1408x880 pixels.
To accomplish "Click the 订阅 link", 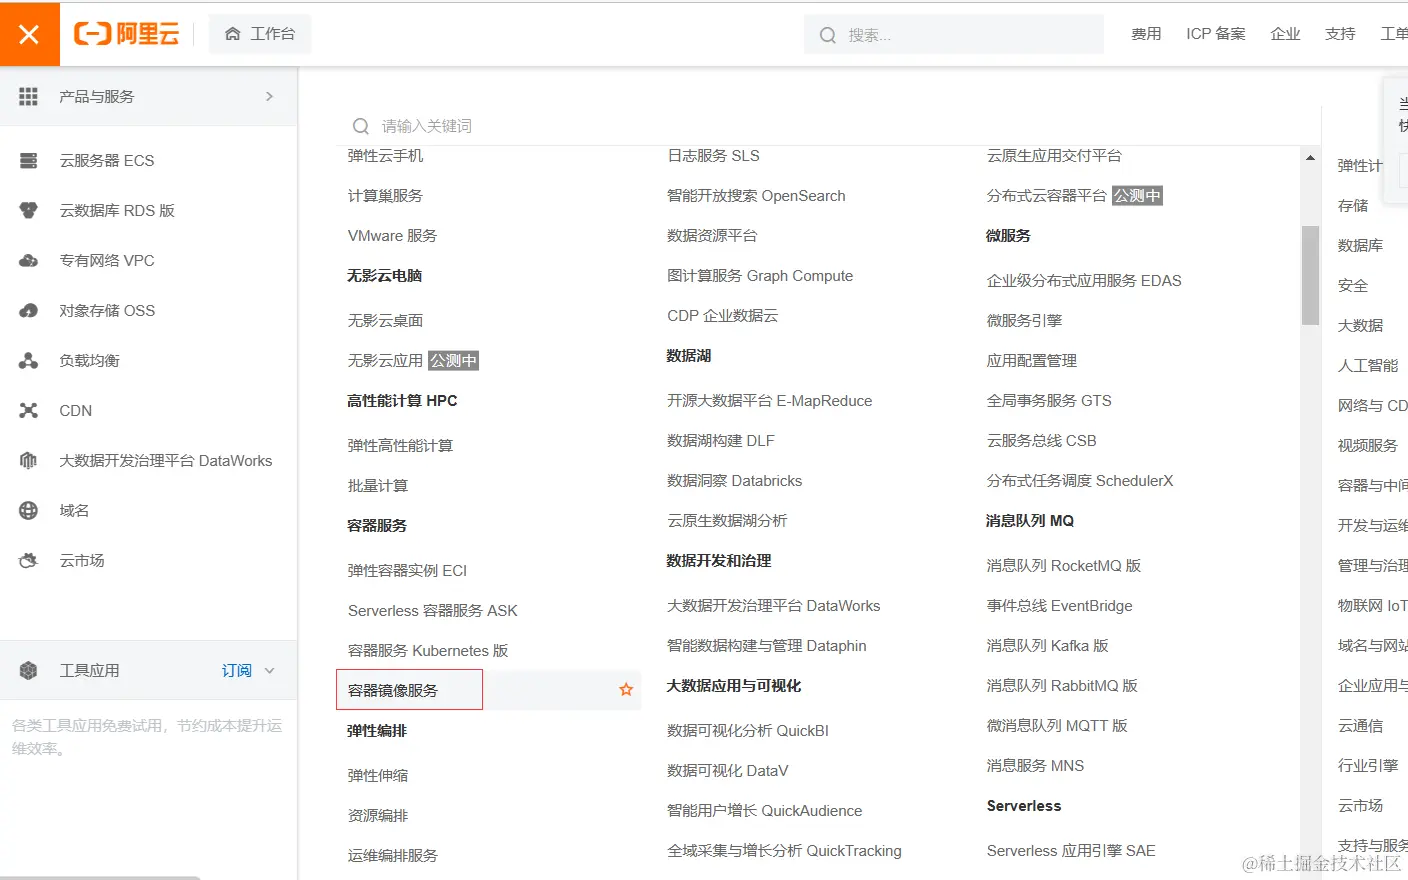I will point(237,670).
